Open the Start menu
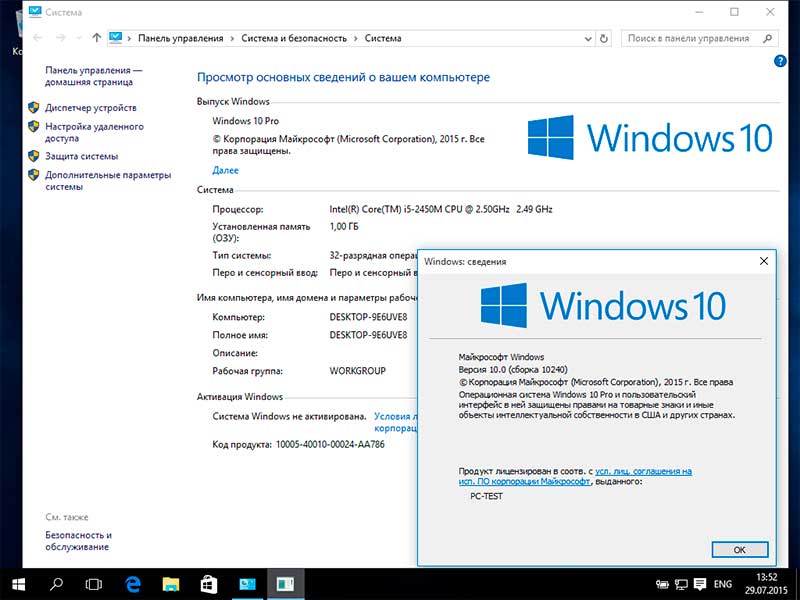This screenshot has height=600, width=800. click(18, 584)
